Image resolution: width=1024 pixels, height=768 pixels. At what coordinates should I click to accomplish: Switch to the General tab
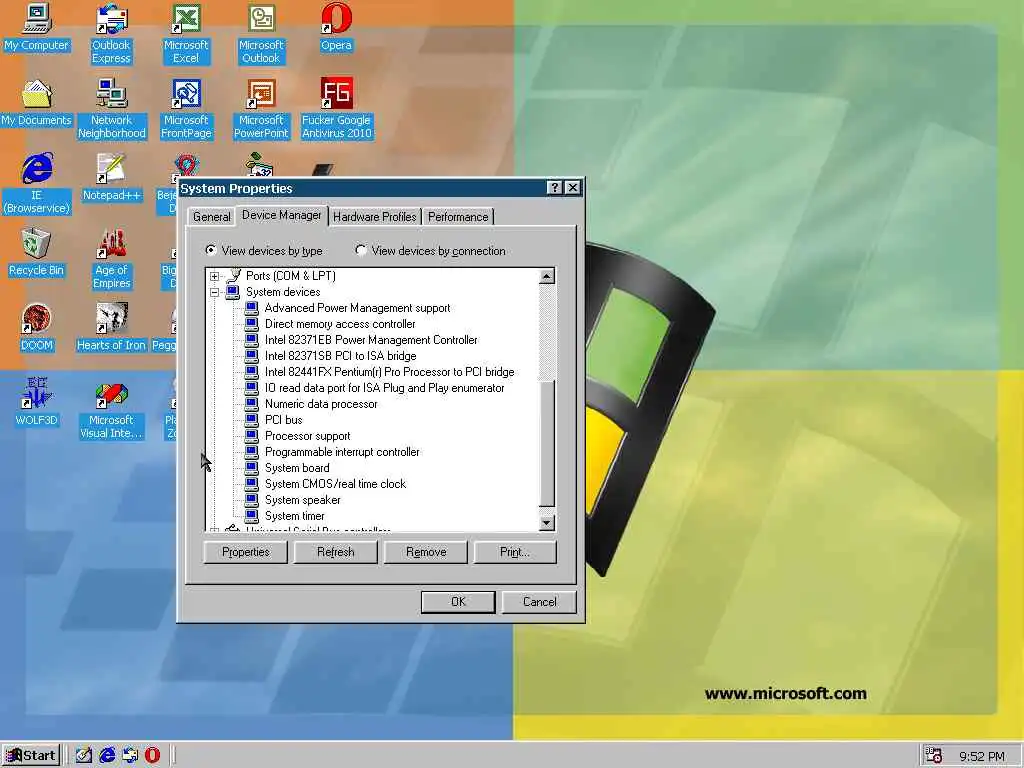coord(212,217)
